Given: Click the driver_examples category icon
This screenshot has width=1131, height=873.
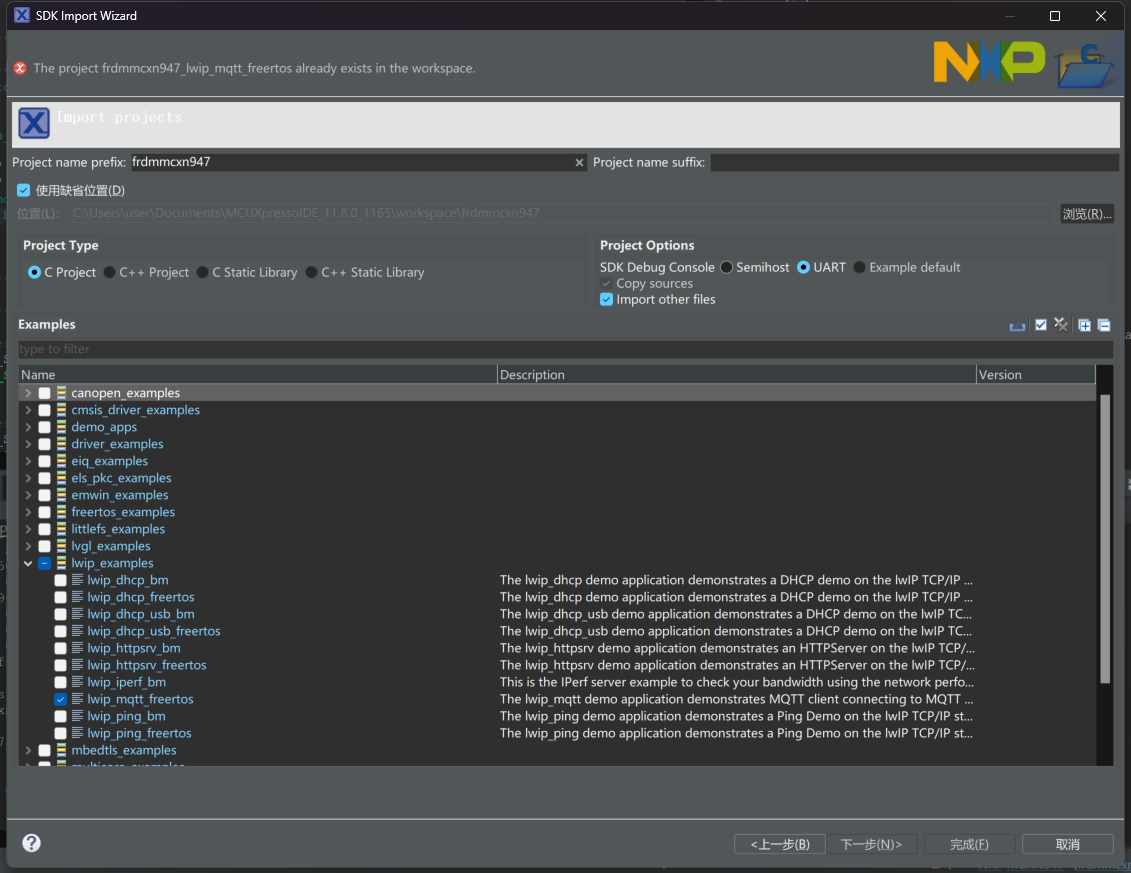Looking at the screenshot, I should [61, 444].
